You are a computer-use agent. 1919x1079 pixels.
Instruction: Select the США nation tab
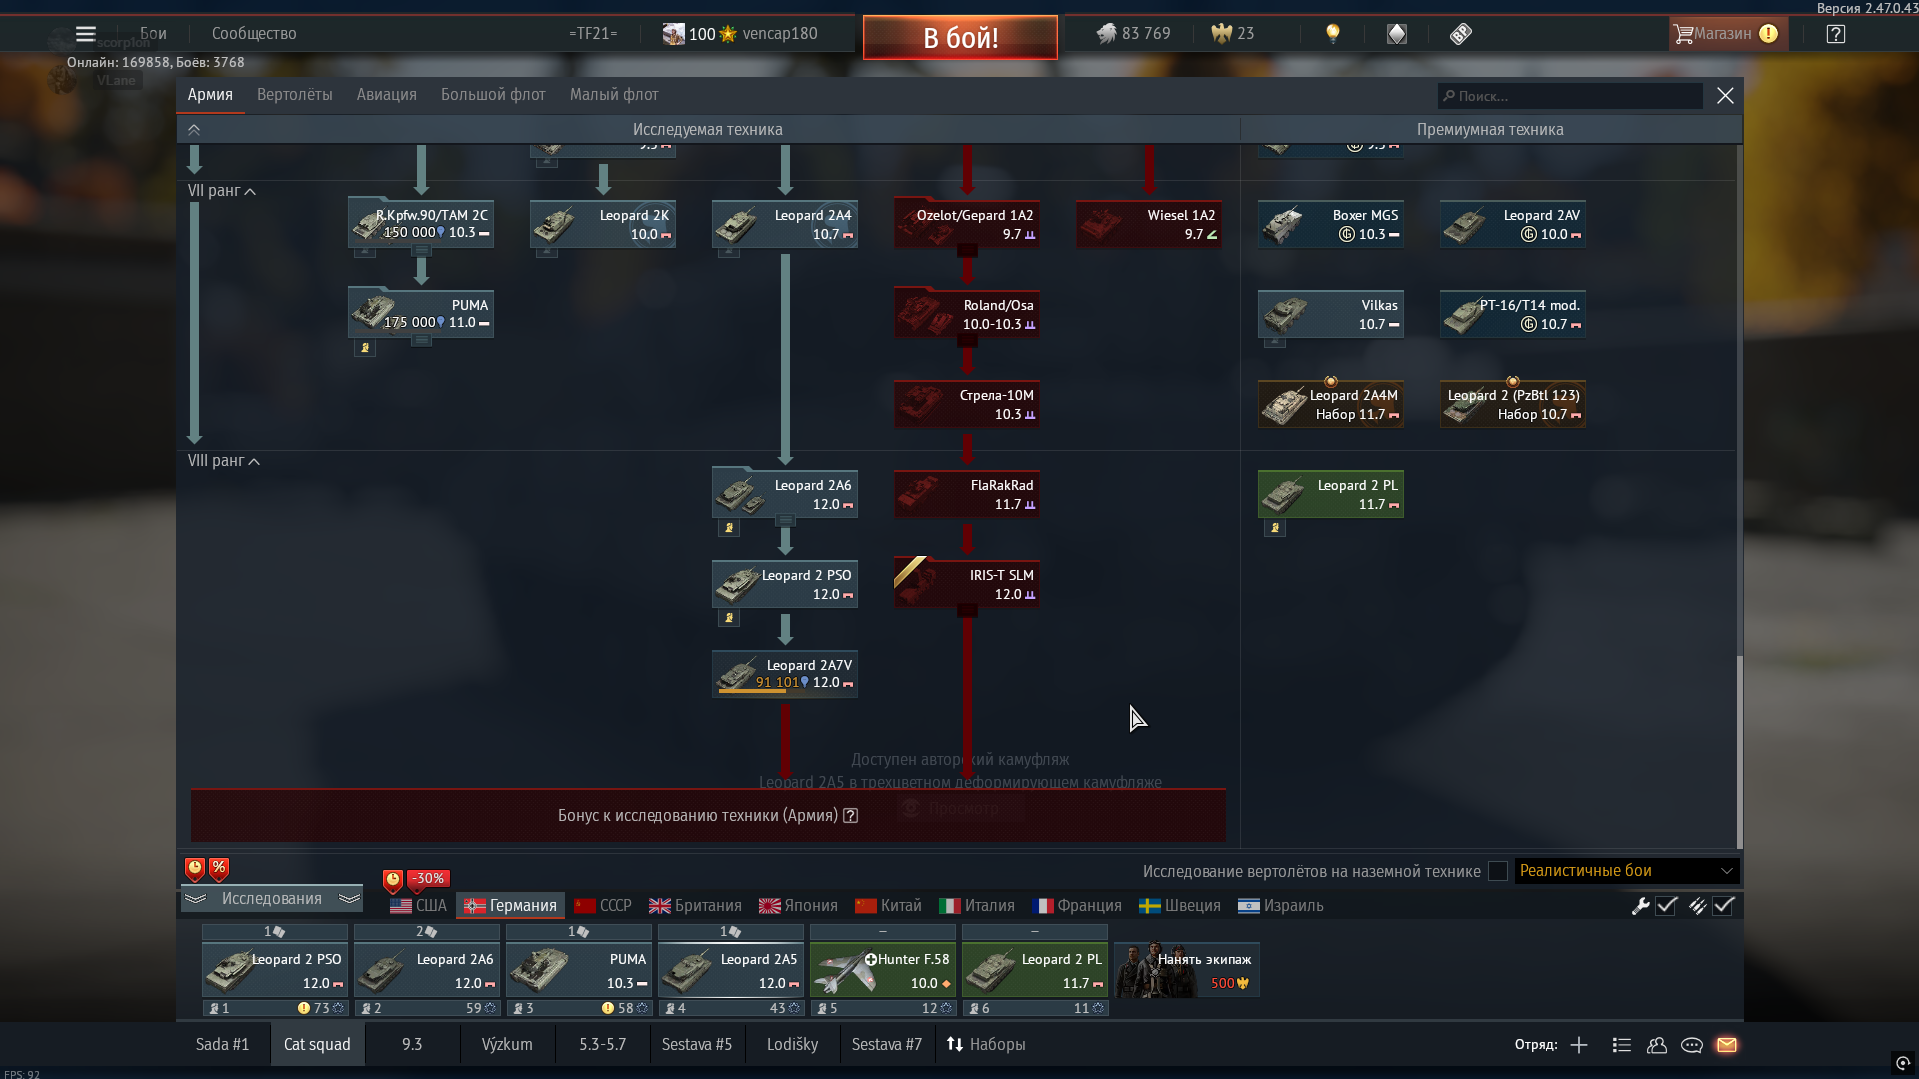(419, 906)
